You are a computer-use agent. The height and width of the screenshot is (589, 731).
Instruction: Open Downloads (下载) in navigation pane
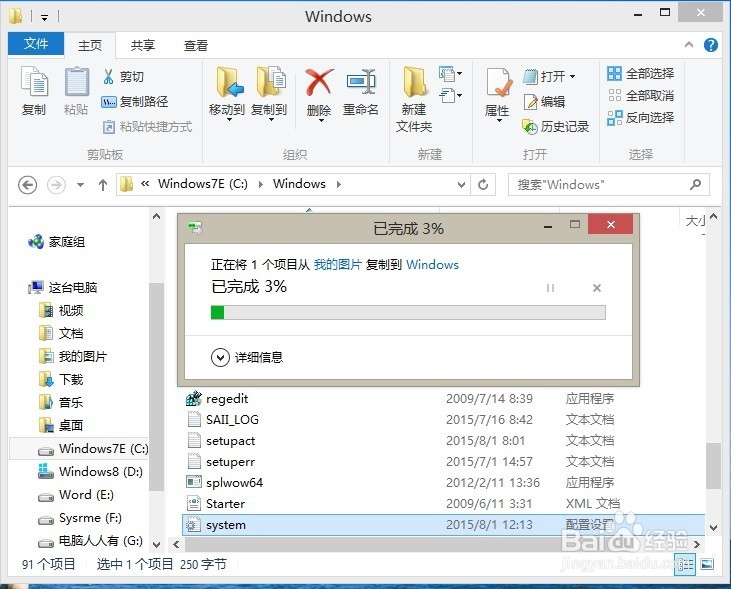coord(61,379)
